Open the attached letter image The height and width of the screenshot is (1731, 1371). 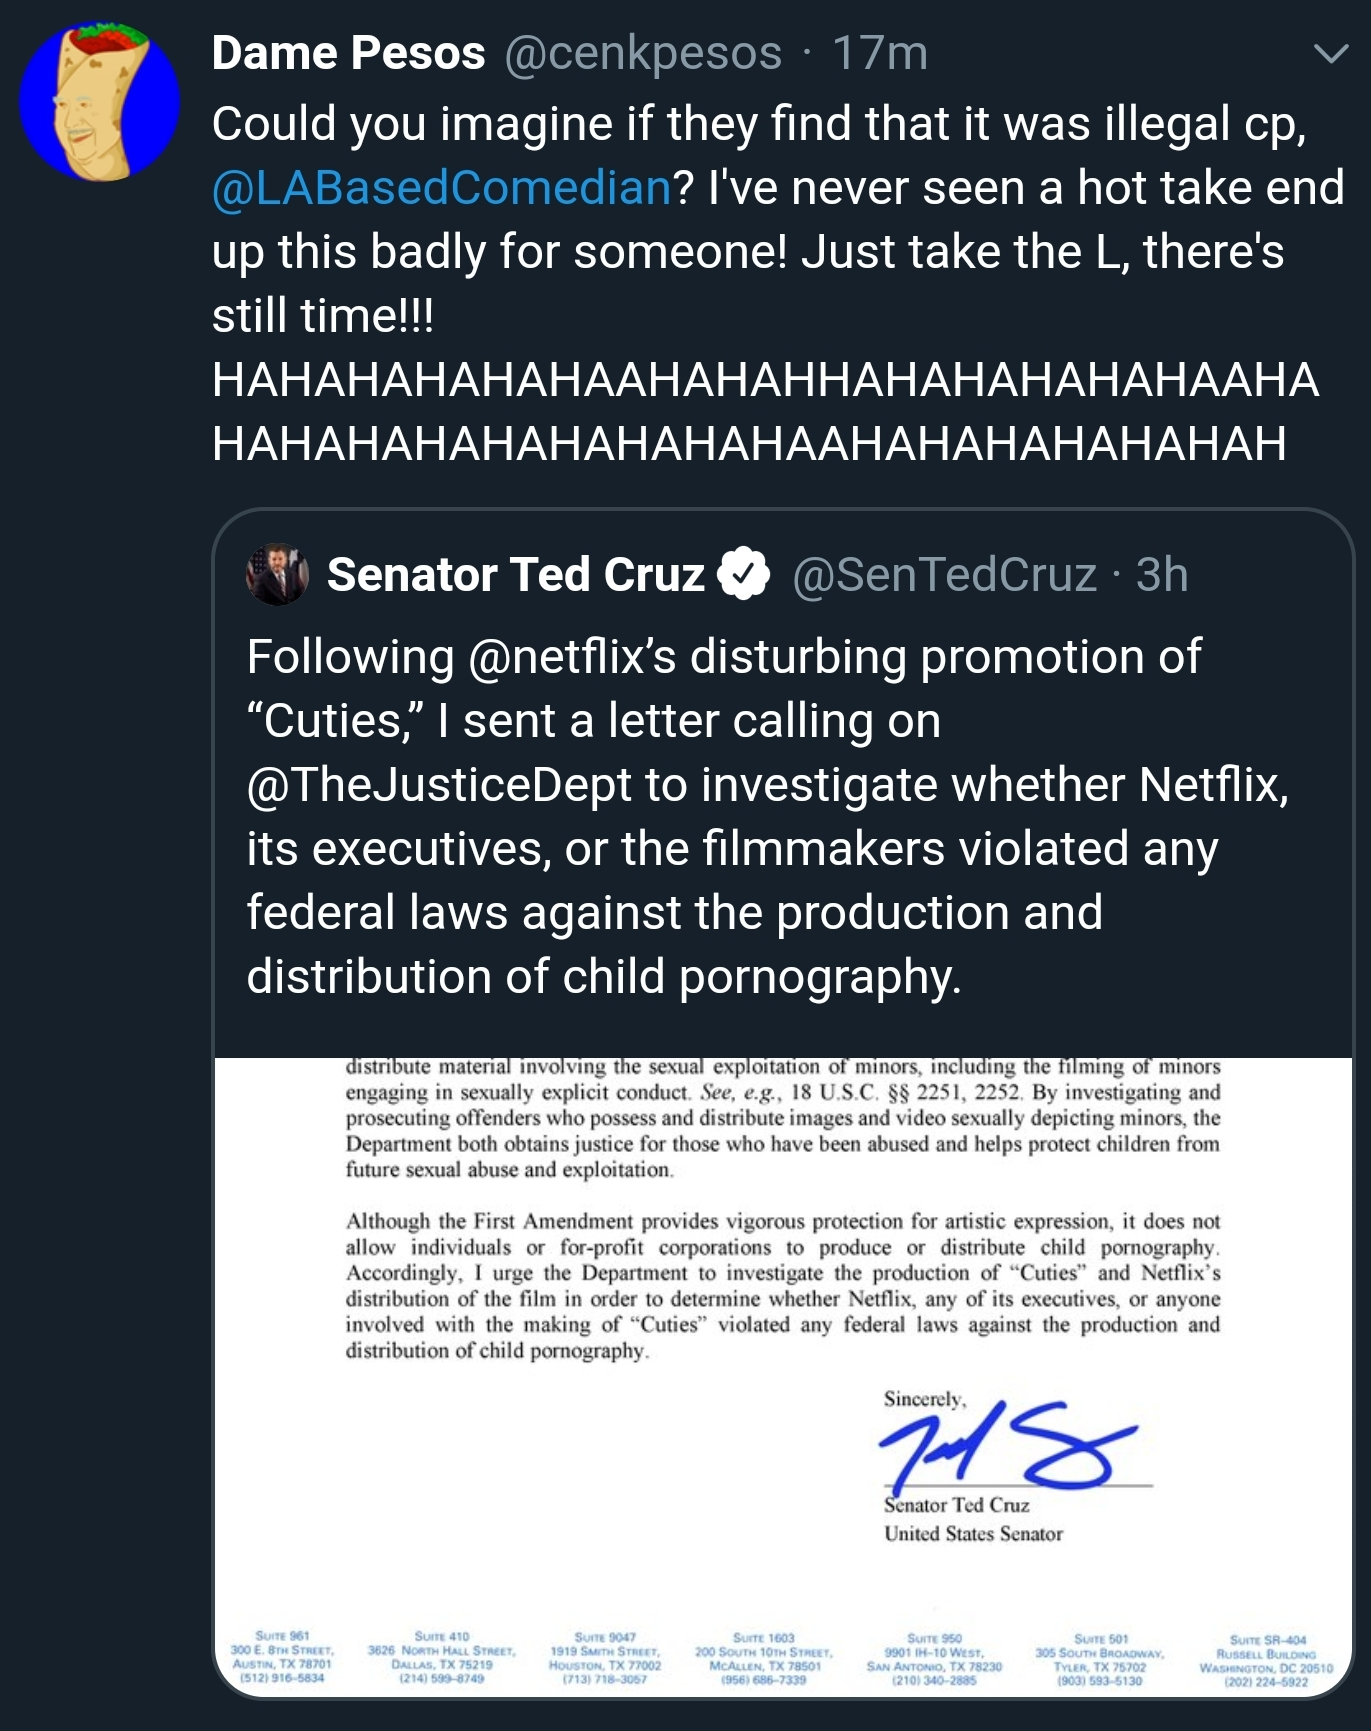tap(783, 1377)
